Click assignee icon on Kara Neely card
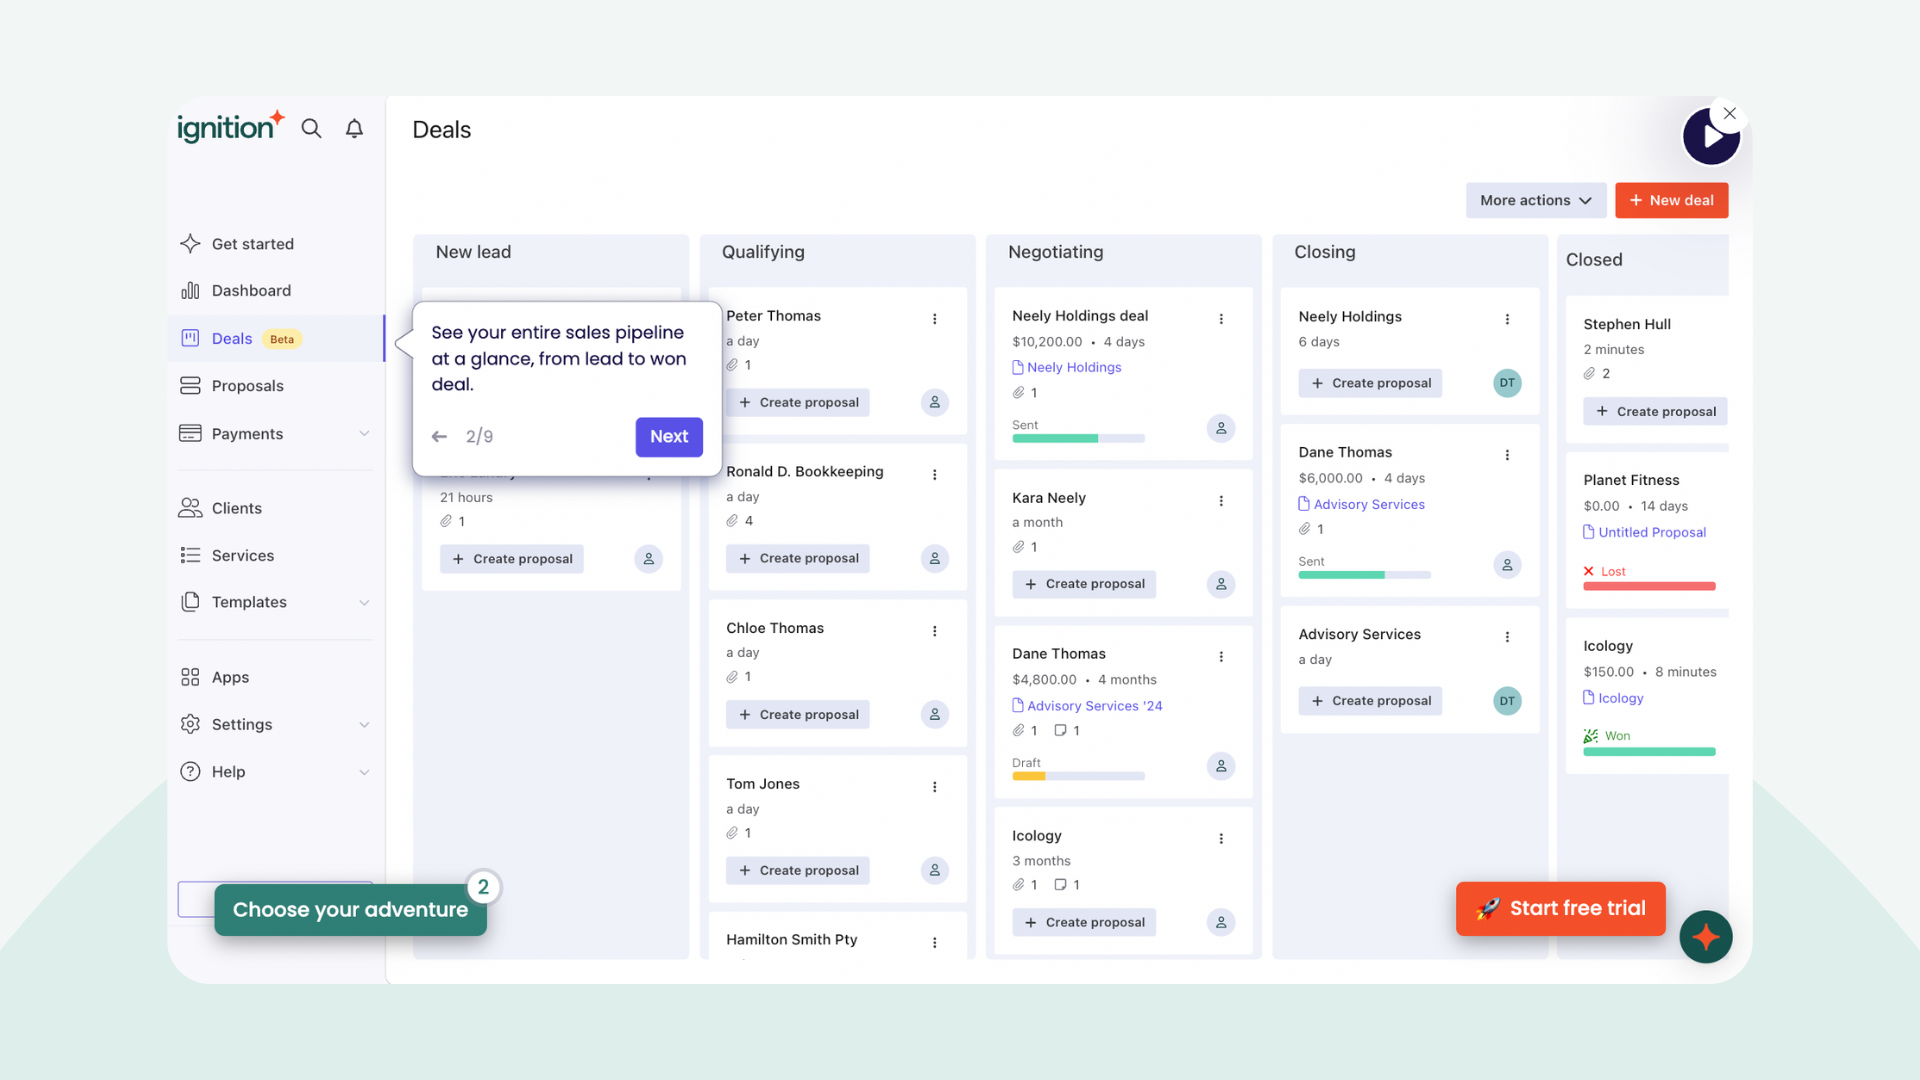The width and height of the screenshot is (1920, 1080). coord(1220,584)
